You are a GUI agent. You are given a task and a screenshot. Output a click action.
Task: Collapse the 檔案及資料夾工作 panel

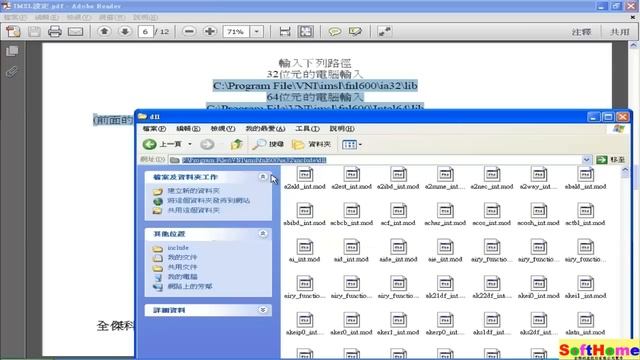263,177
